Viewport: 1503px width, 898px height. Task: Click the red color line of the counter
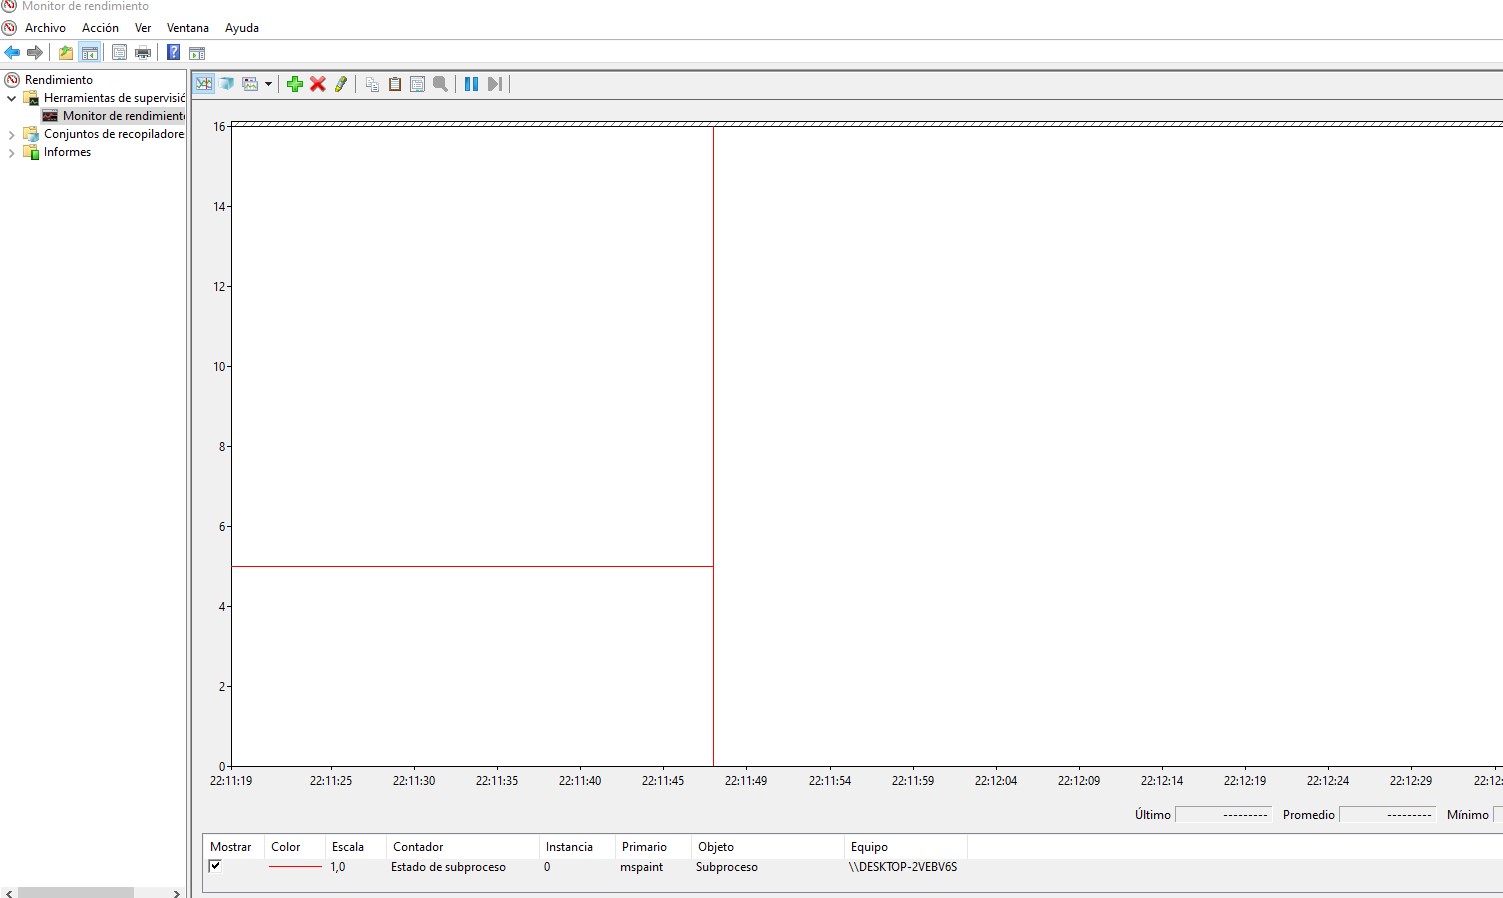click(295, 867)
